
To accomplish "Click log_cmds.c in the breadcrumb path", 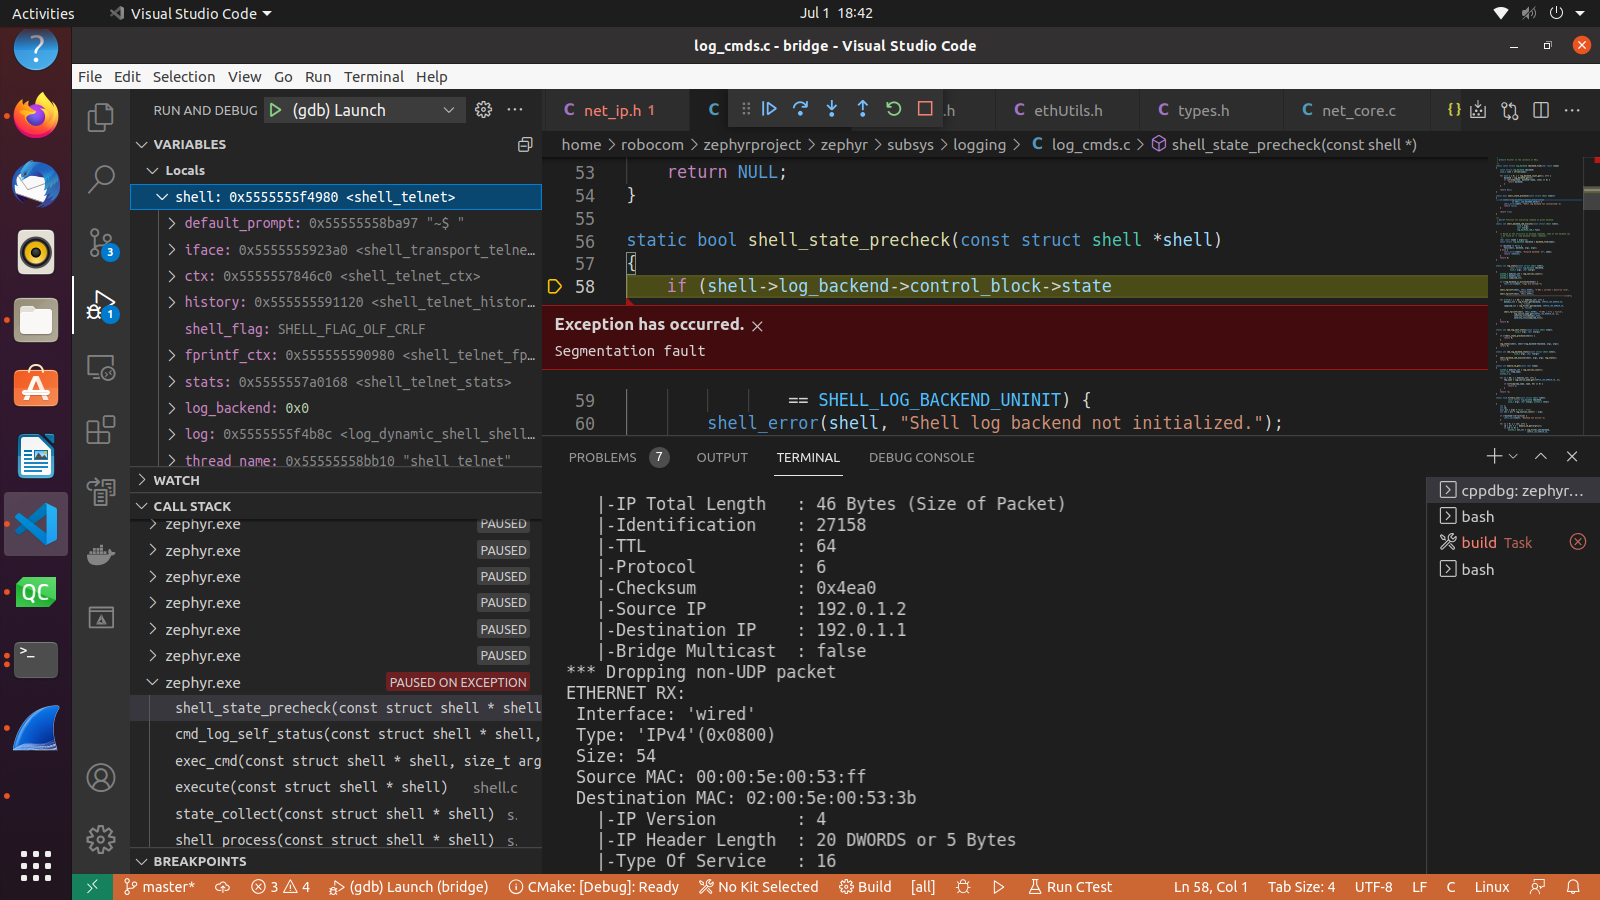I will pyautogui.click(x=1092, y=144).
